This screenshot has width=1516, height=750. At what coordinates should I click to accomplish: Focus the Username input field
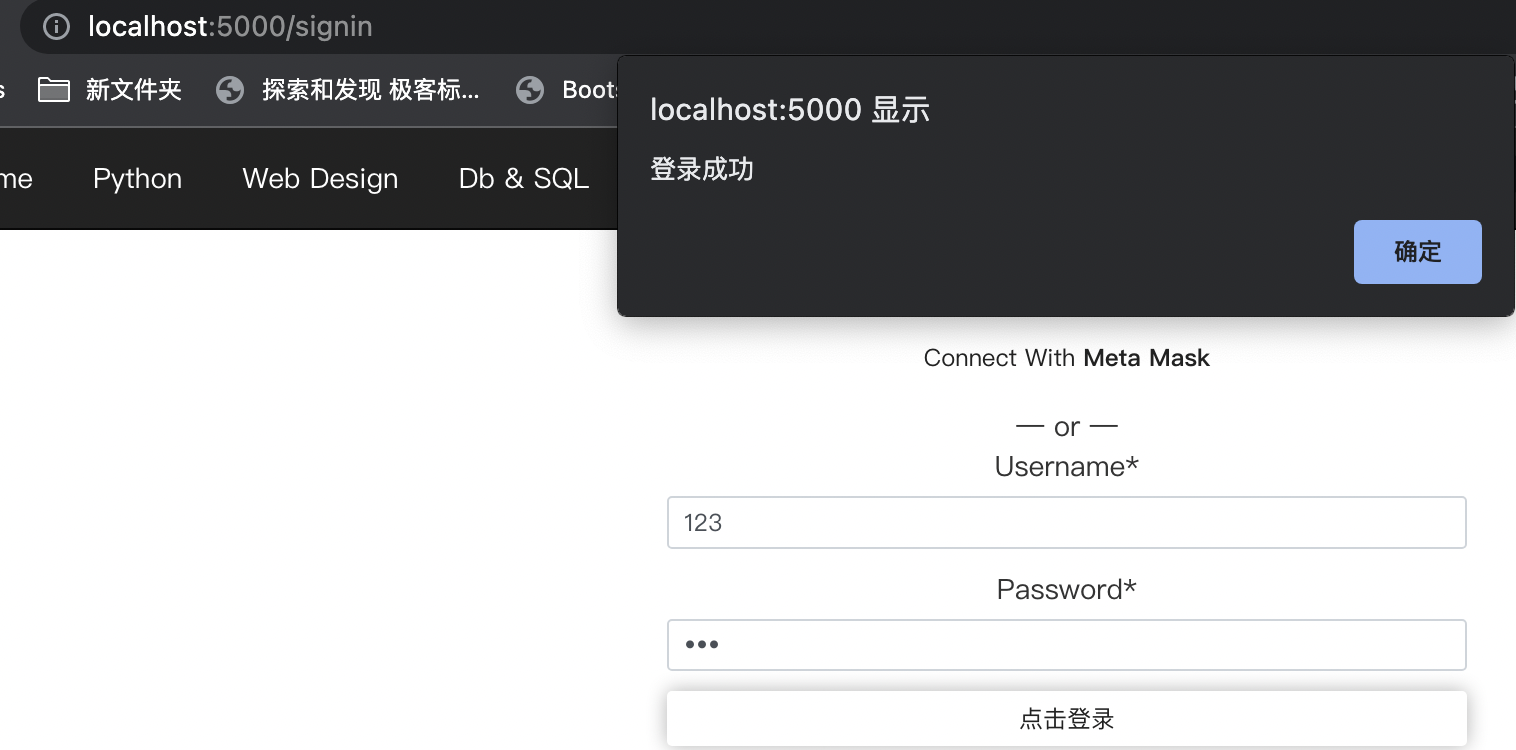point(1066,522)
